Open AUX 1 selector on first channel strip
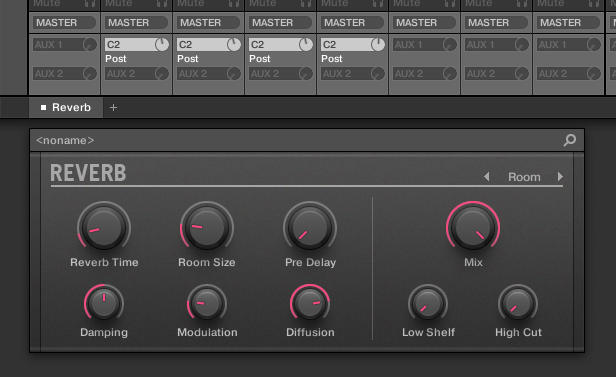The image size is (616, 377). coord(58,45)
